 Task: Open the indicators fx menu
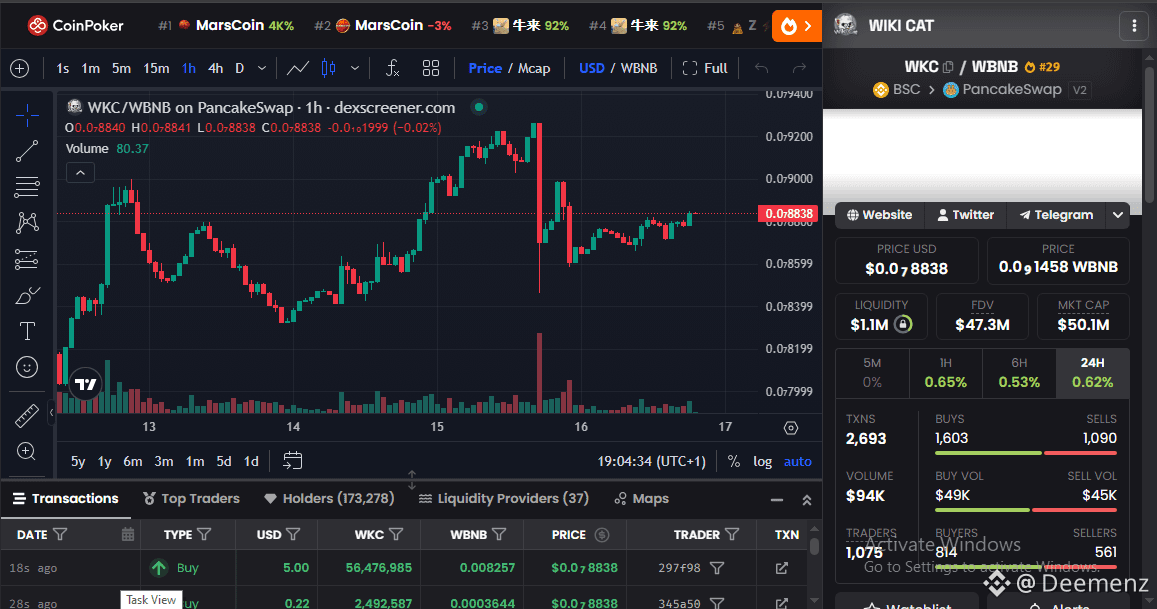click(x=393, y=69)
